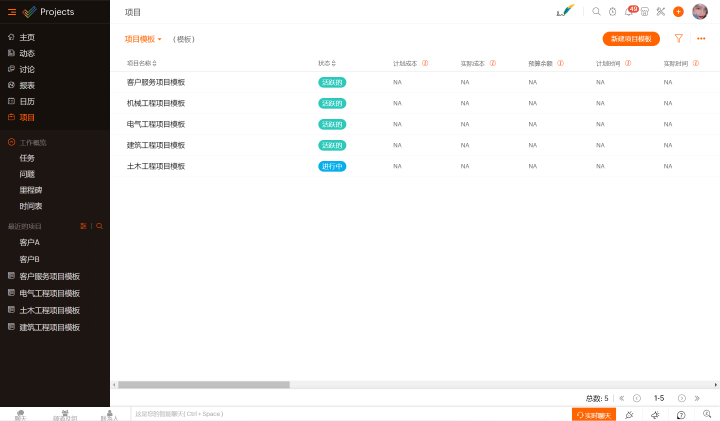The width and height of the screenshot is (720, 421).
Task: Open the three-dot more options menu
Action: coord(701,39)
